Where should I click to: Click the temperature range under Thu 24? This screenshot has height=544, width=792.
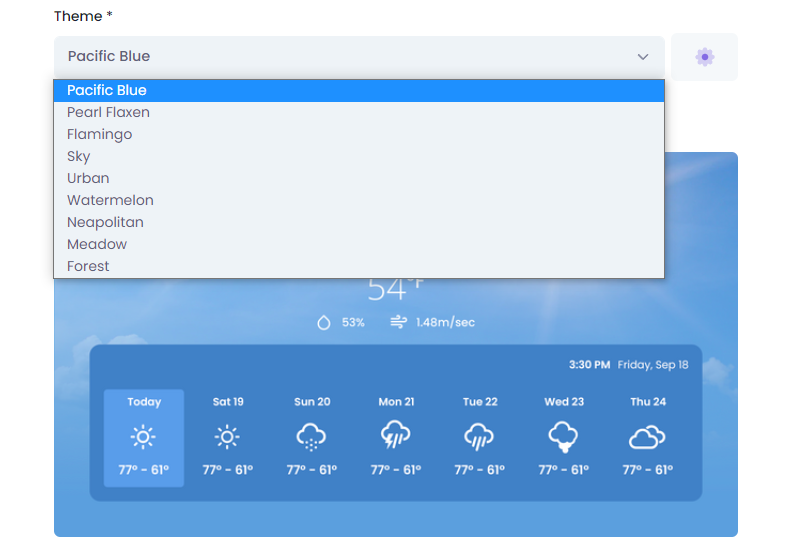point(648,470)
